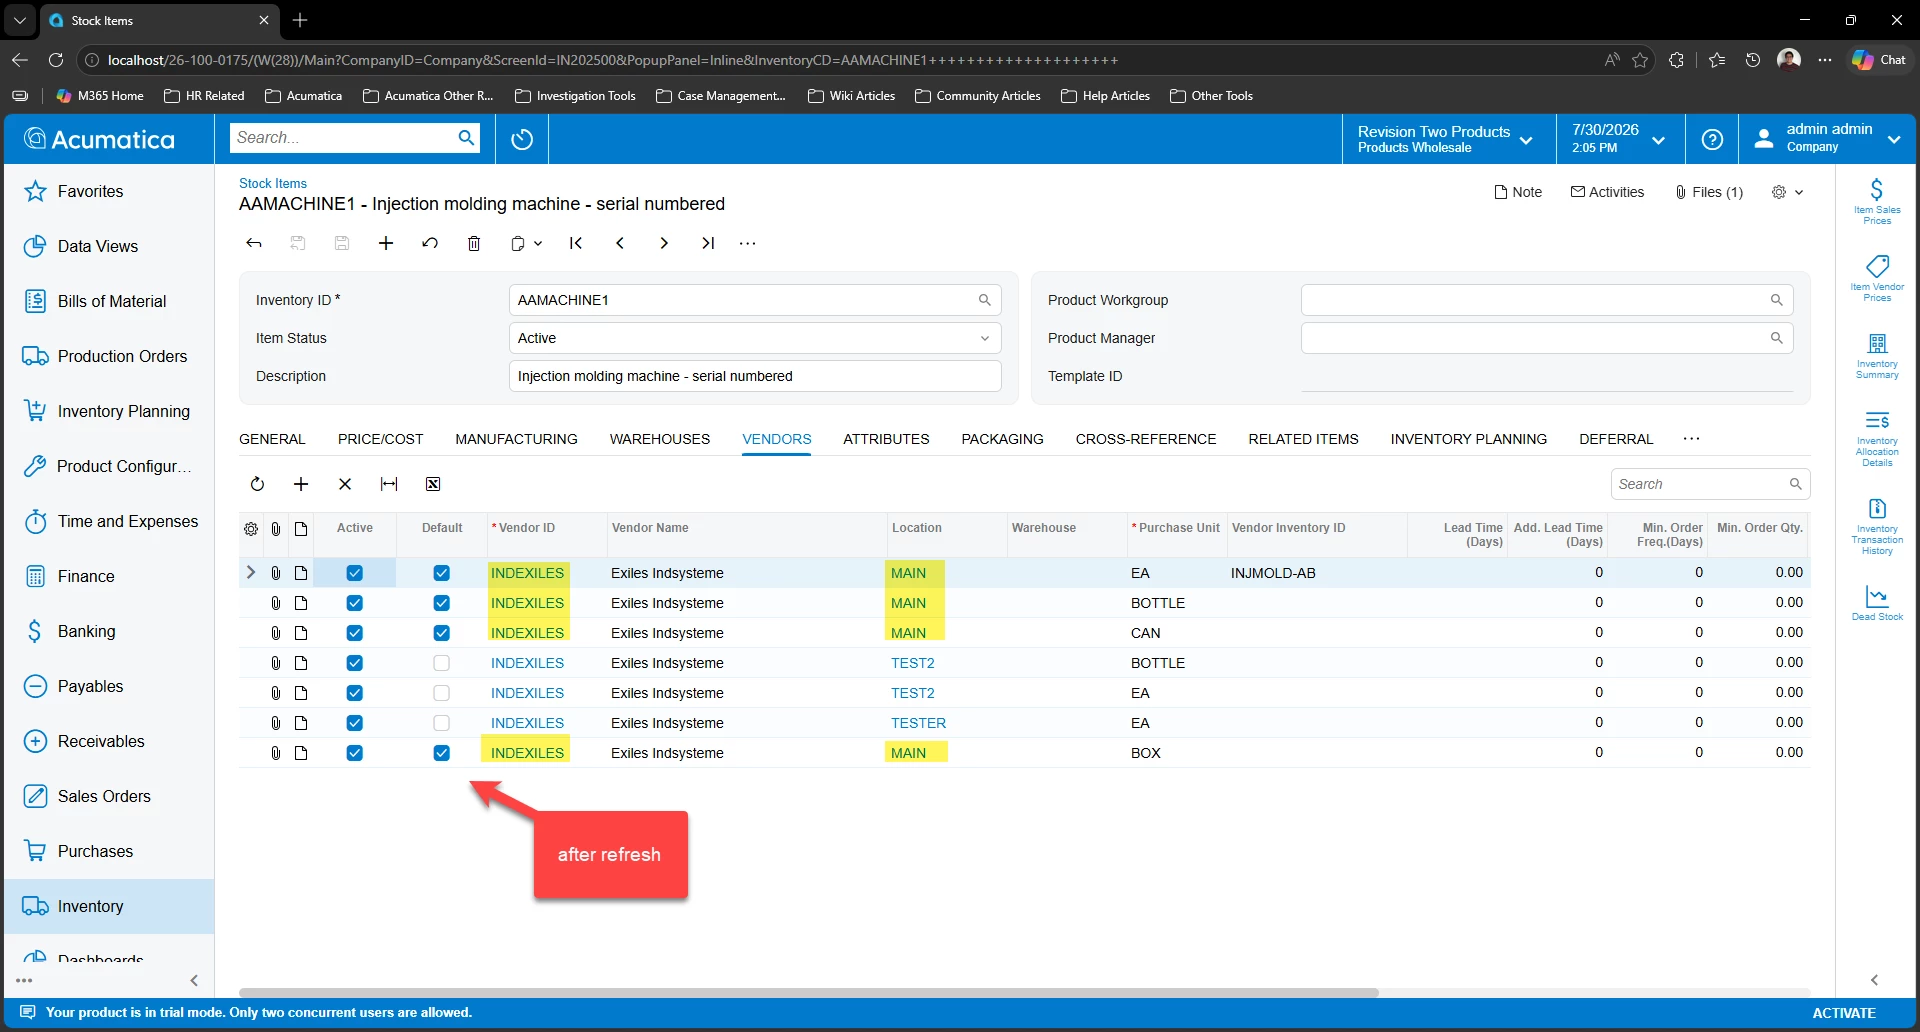The height and width of the screenshot is (1032, 1920).
Task: Click the Inventory ID field
Action: pyautogui.click(x=755, y=300)
